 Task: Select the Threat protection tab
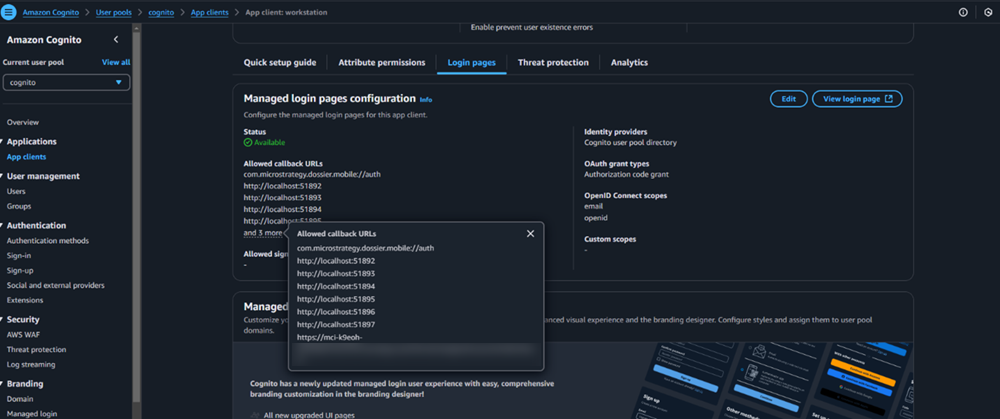[552, 62]
